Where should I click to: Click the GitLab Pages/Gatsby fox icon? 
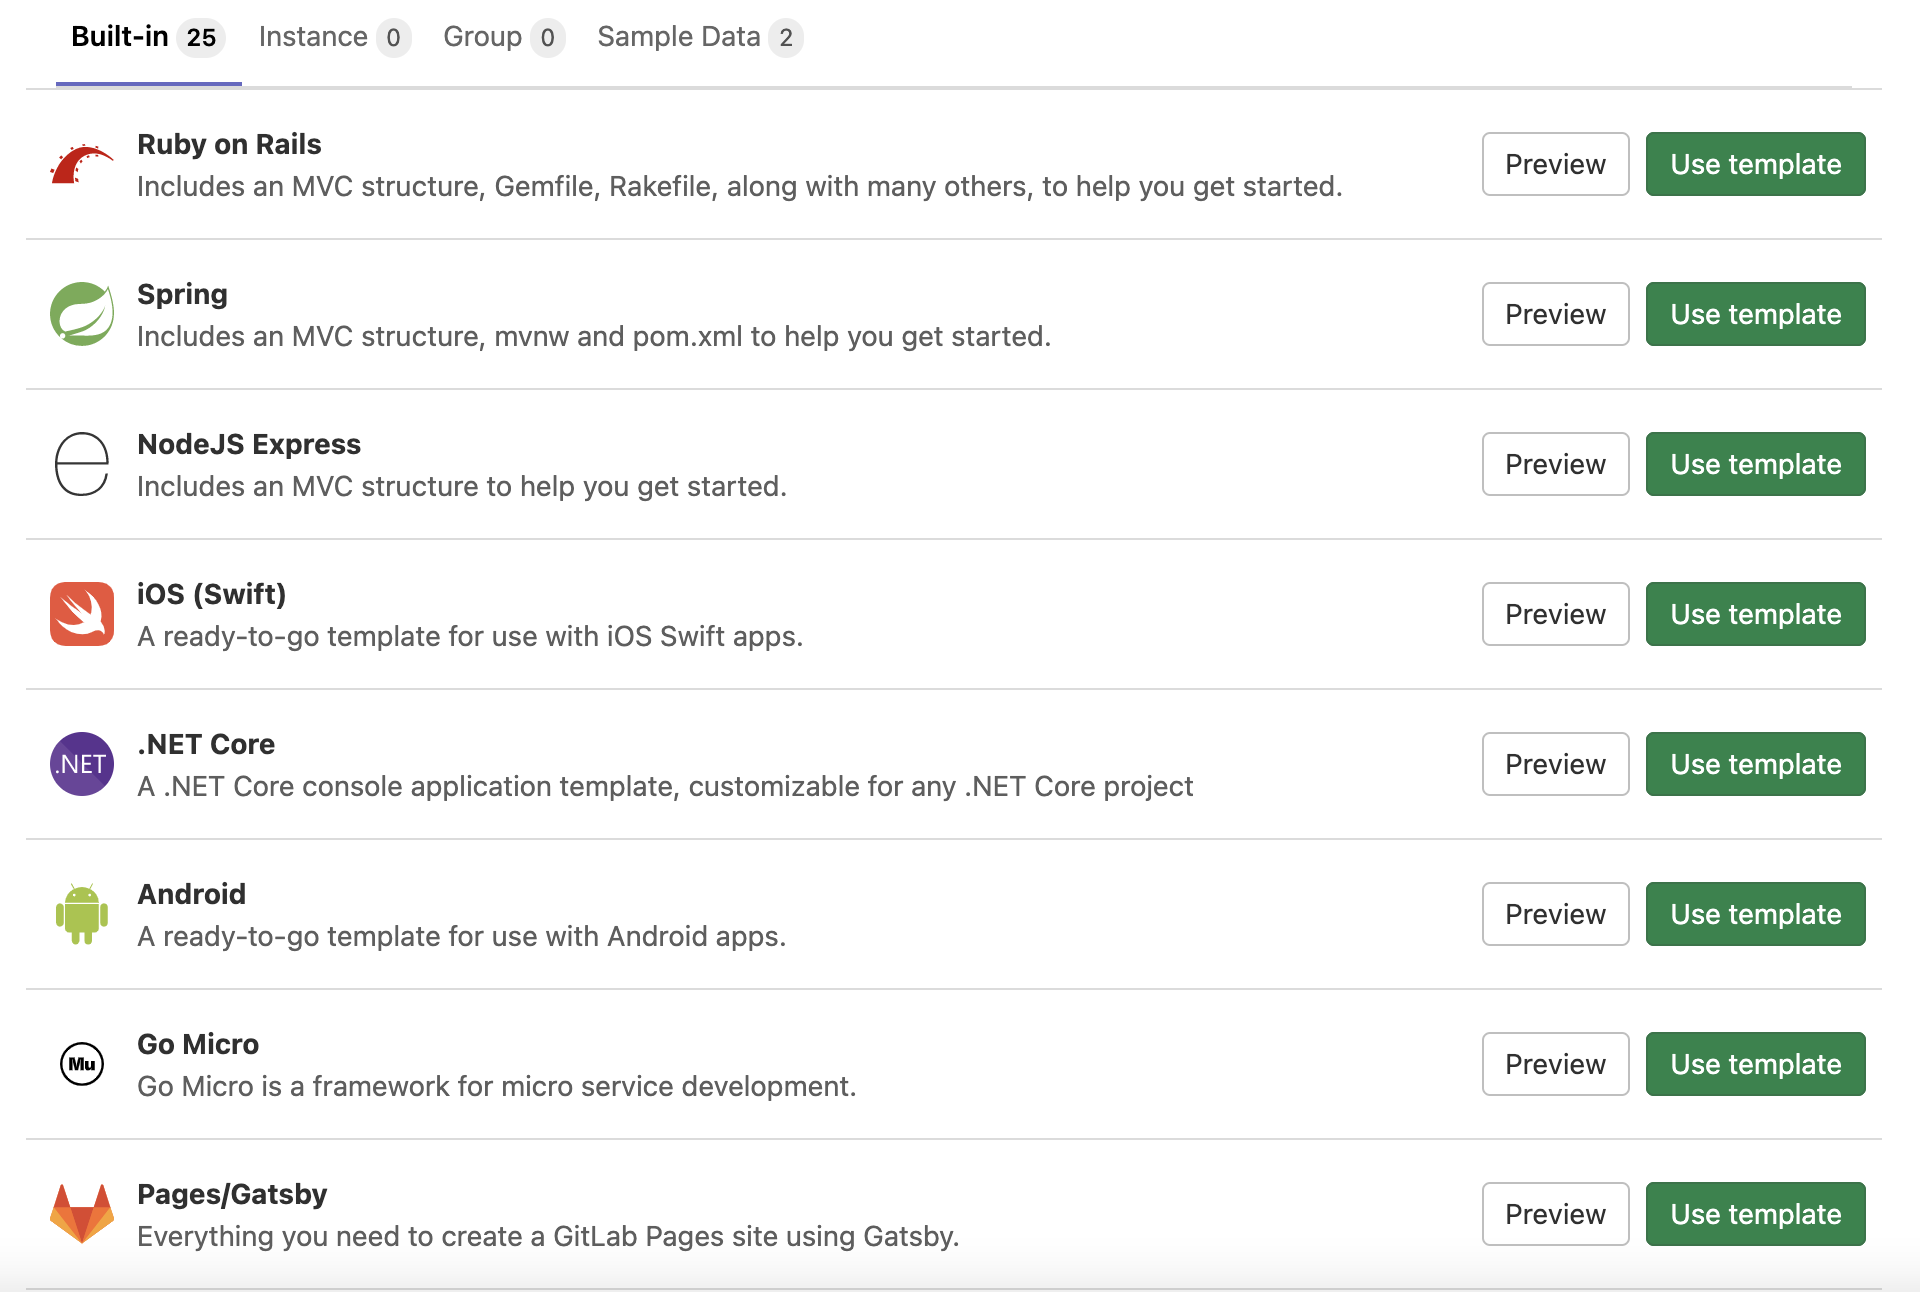(x=80, y=1214)
